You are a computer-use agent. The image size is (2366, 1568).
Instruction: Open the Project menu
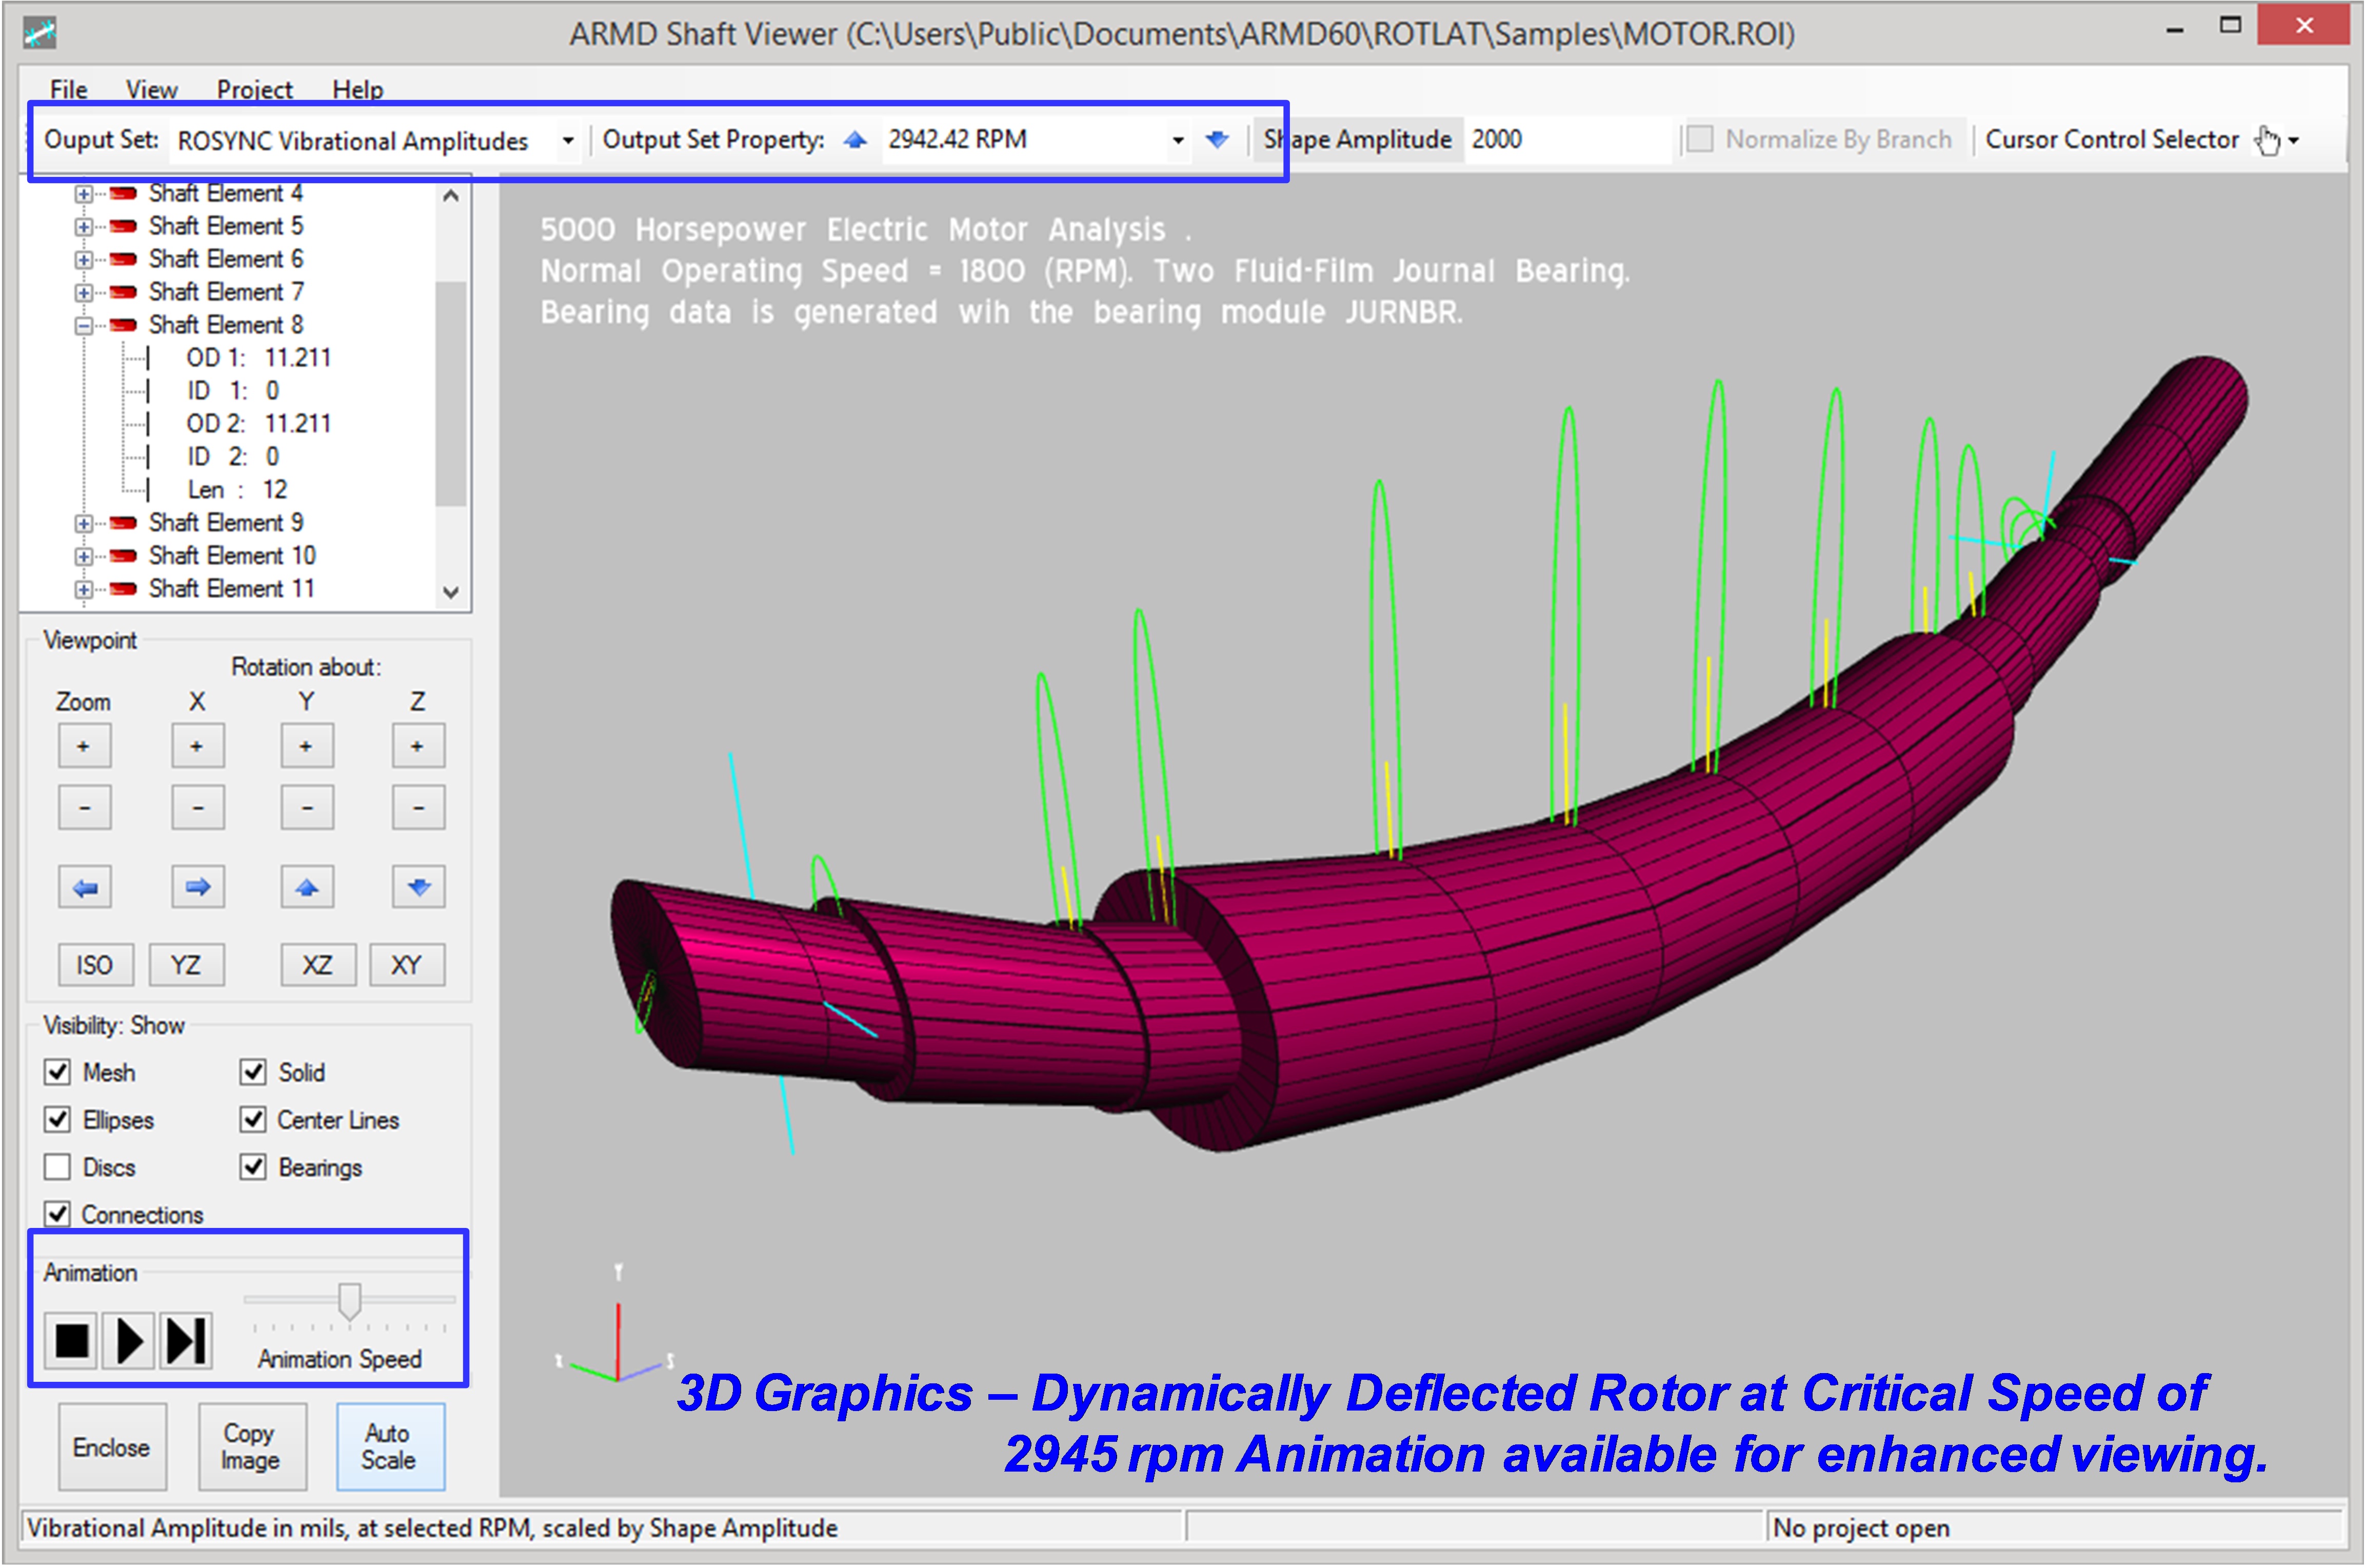click(255, 90)
